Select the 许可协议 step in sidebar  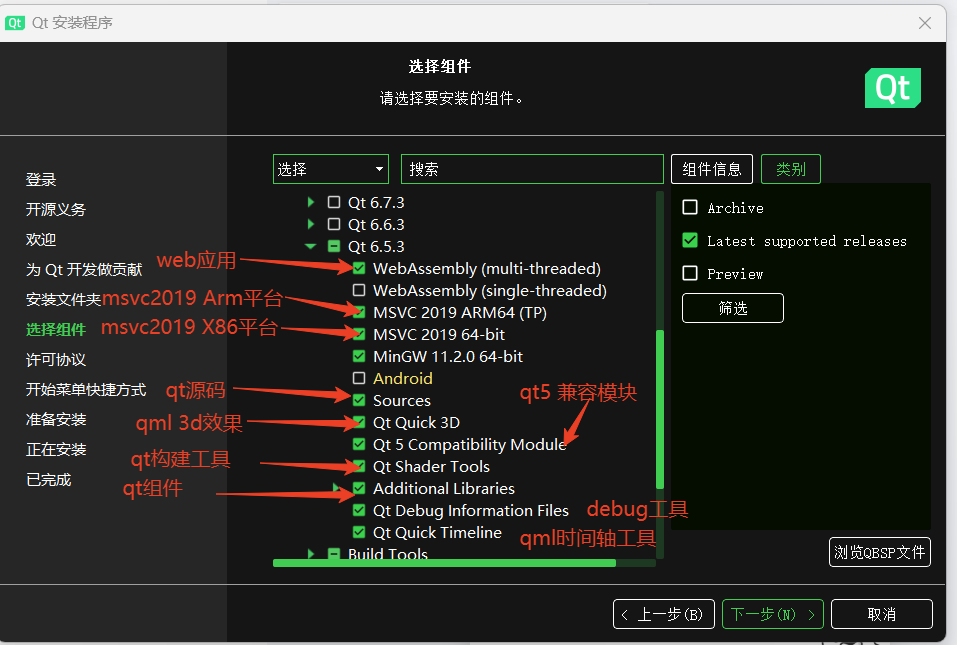click(56, 359)
